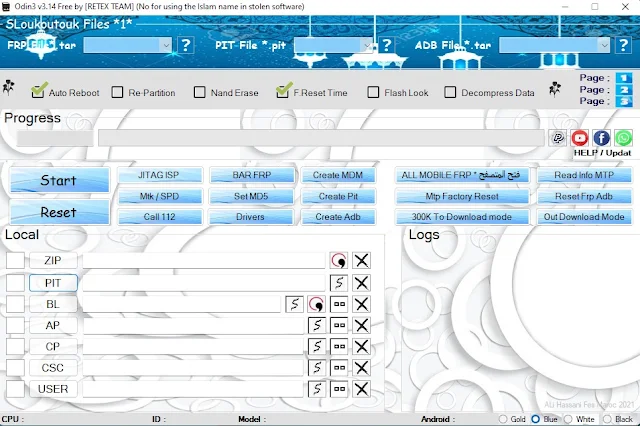The image size is (640, 426).
Task: Click the Reset Frp Adb button
Action: click(x=584, y=196)
